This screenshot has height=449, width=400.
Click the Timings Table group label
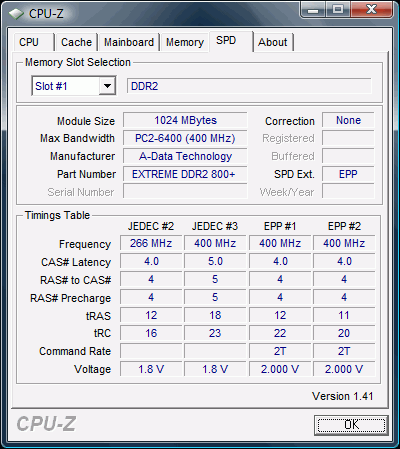[x=57, y=215]
